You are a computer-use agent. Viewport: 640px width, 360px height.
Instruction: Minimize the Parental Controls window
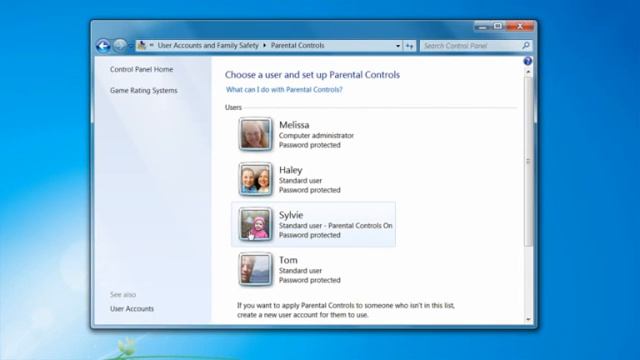click(x=483, y=27)
